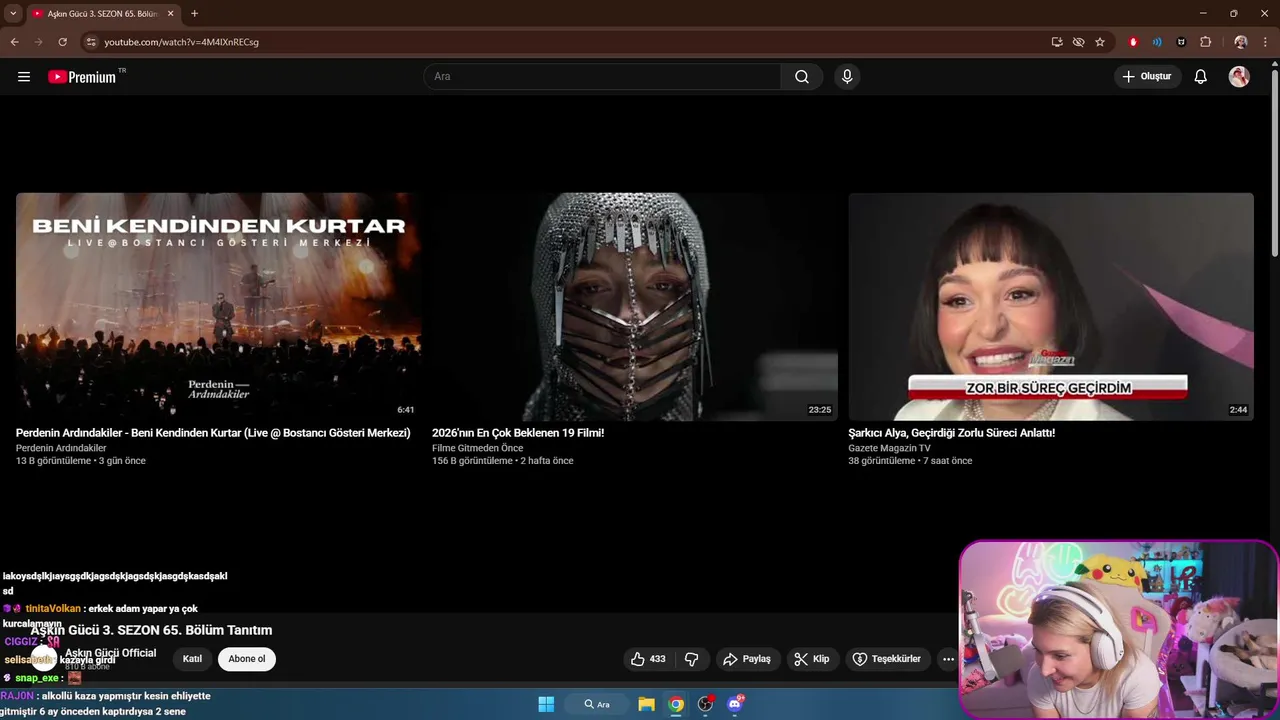Visit Perdenin Ardındakiler channel name

61,448
